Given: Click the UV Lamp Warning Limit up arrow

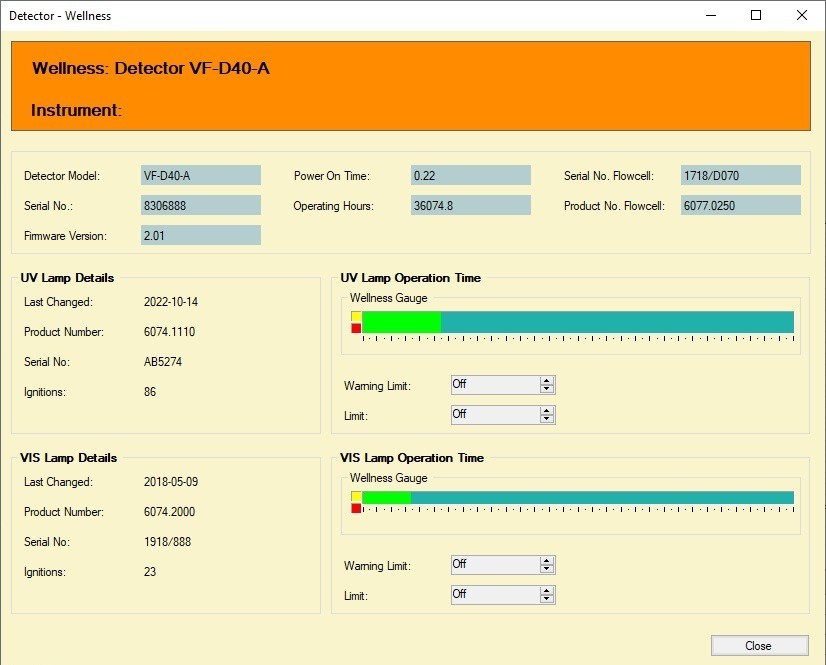Looking at the screenshot, I should pos(547,381).
